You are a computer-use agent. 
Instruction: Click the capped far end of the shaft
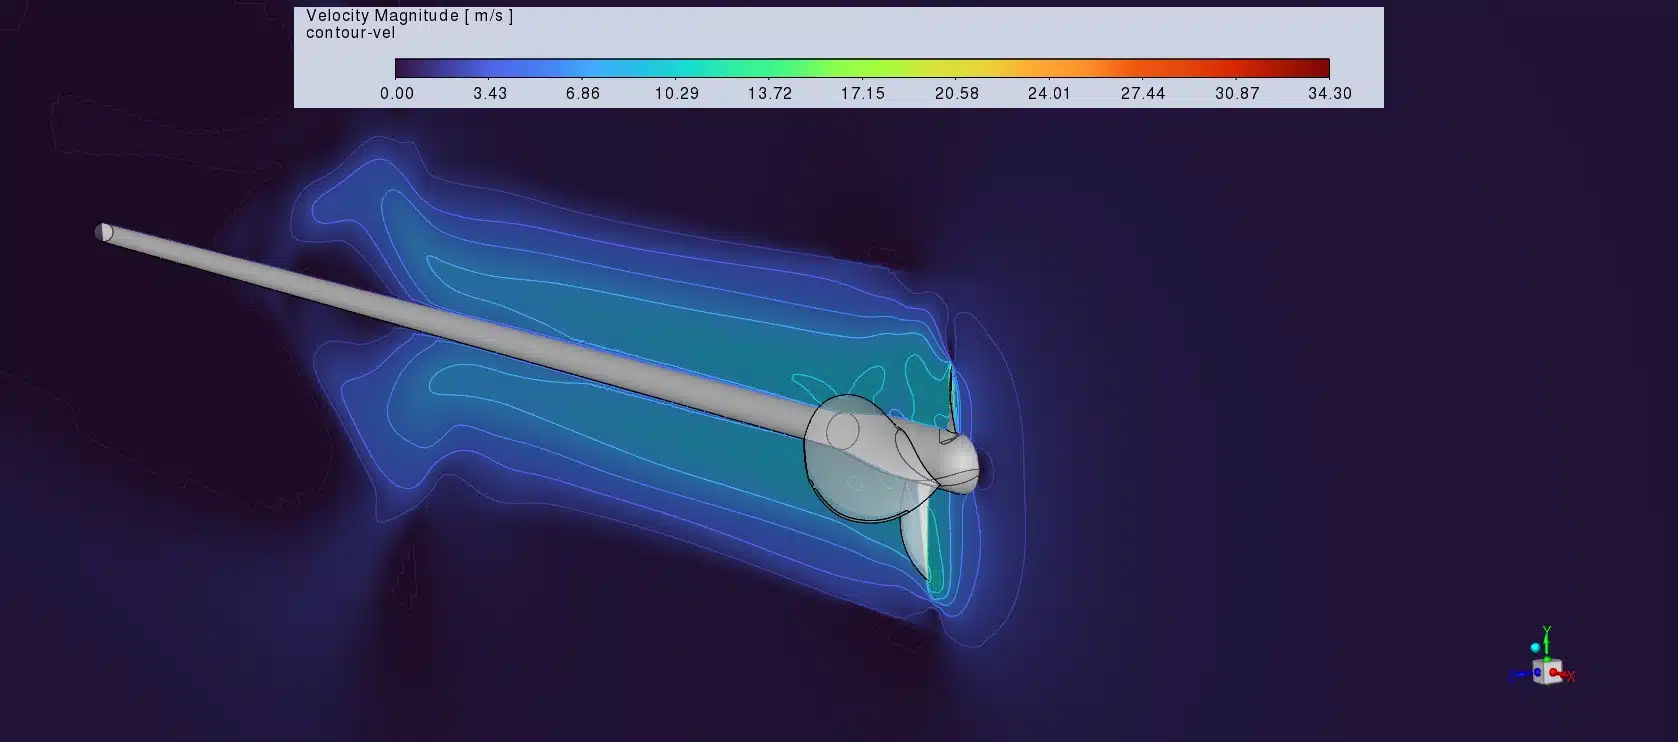tap(103, 232)
